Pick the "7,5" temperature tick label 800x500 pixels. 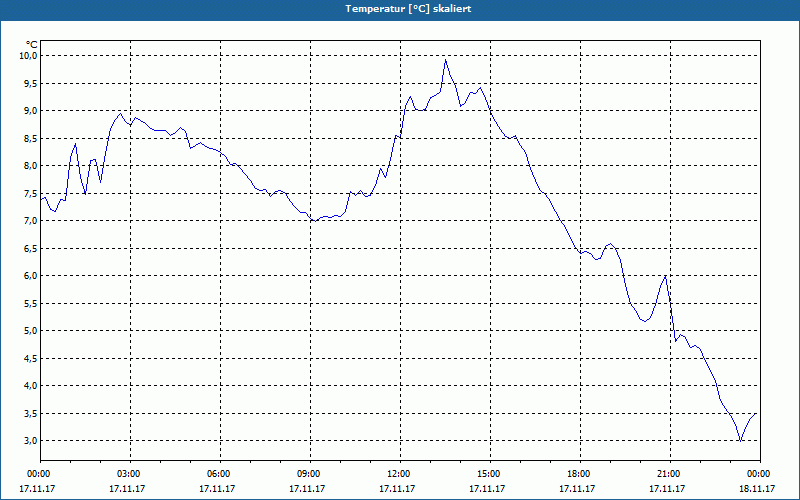tap(30, 193)
